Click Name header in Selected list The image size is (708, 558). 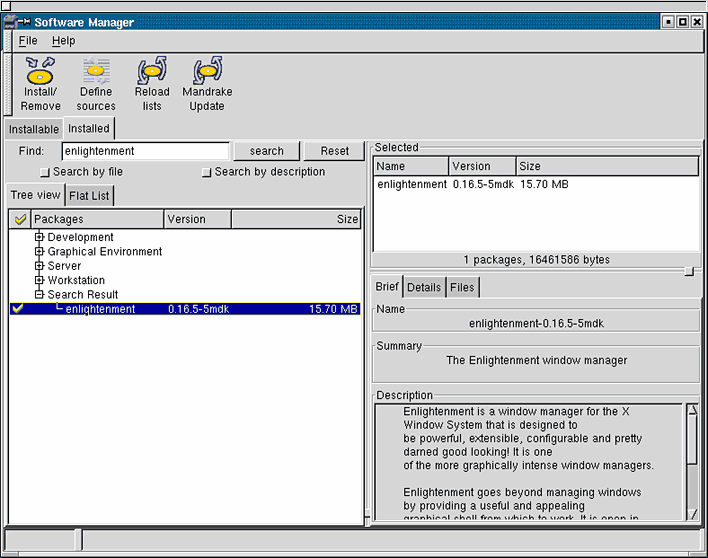(411, 166)
